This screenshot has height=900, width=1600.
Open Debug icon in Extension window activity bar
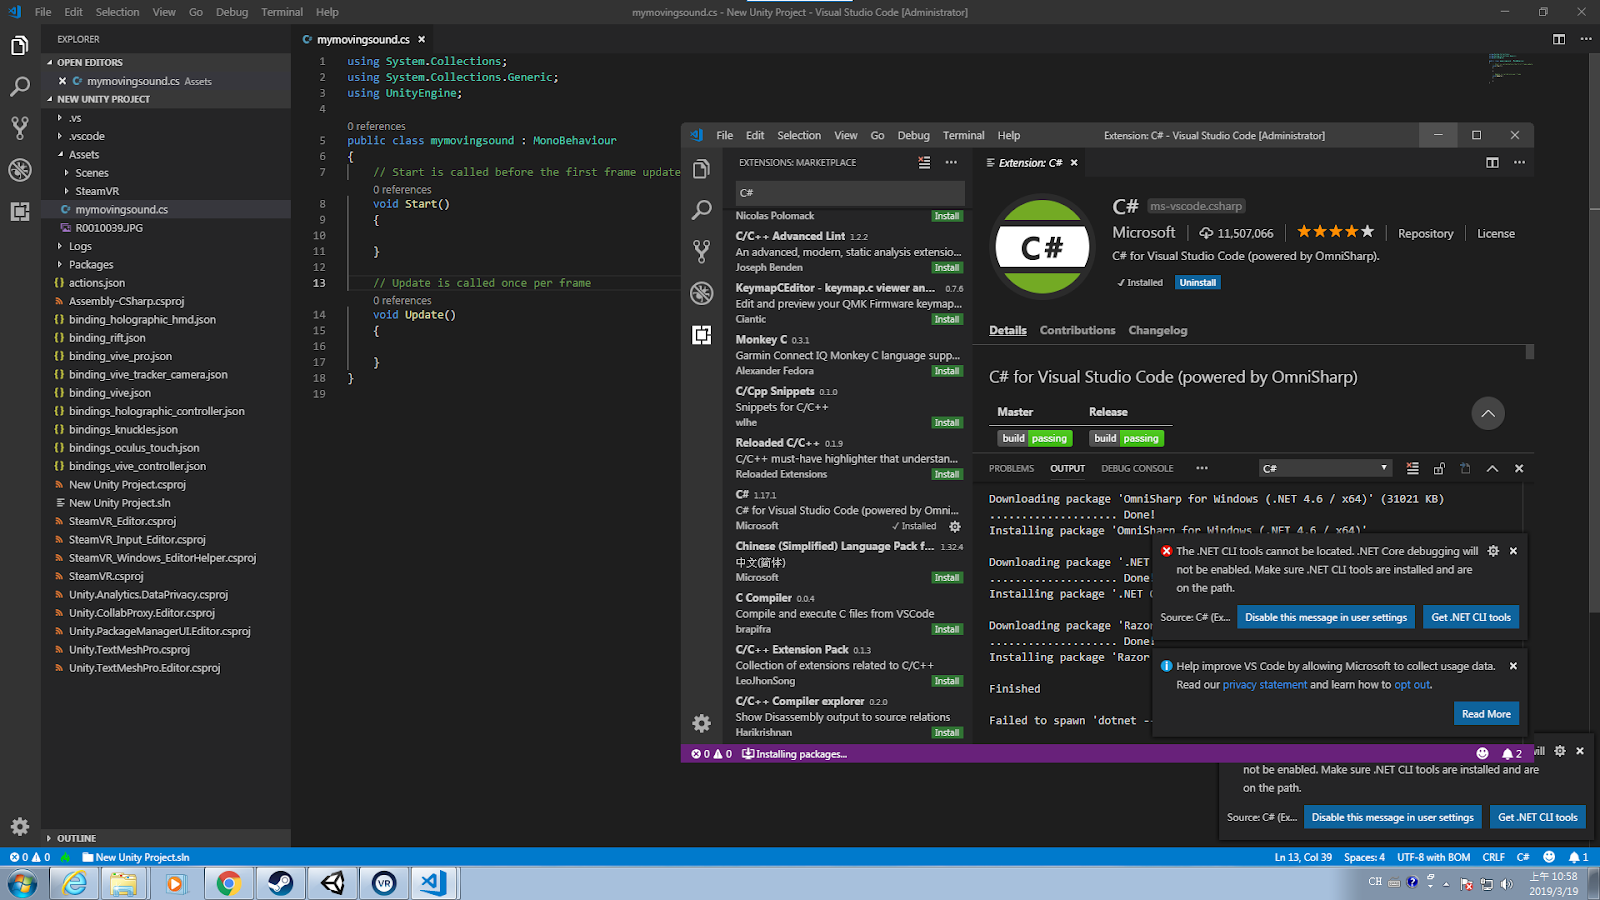[x=702, y=293]
